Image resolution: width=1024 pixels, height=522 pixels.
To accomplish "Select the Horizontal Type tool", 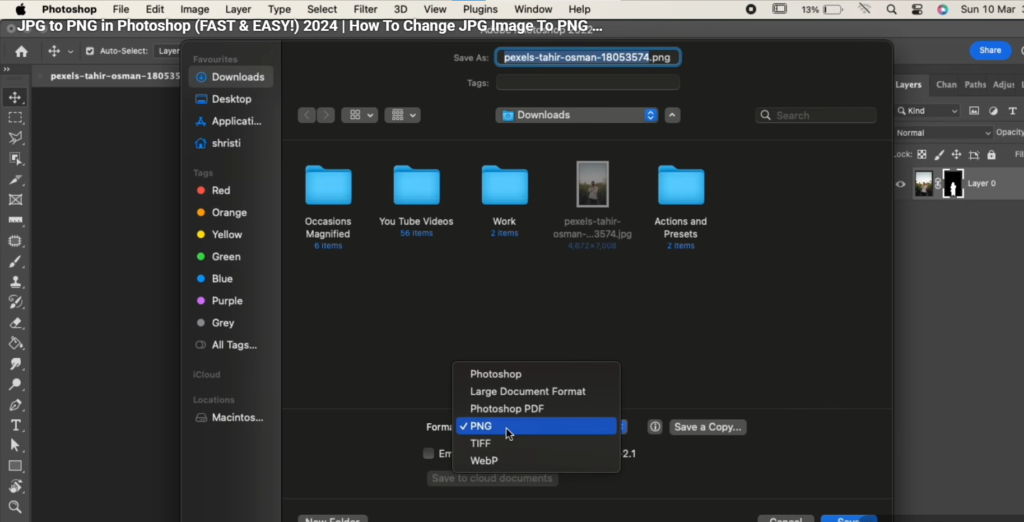I will (15, 425).
